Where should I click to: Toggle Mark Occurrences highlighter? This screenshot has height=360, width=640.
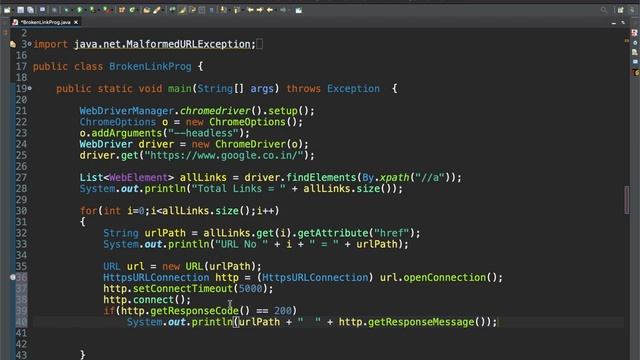[x=182, y=10]
